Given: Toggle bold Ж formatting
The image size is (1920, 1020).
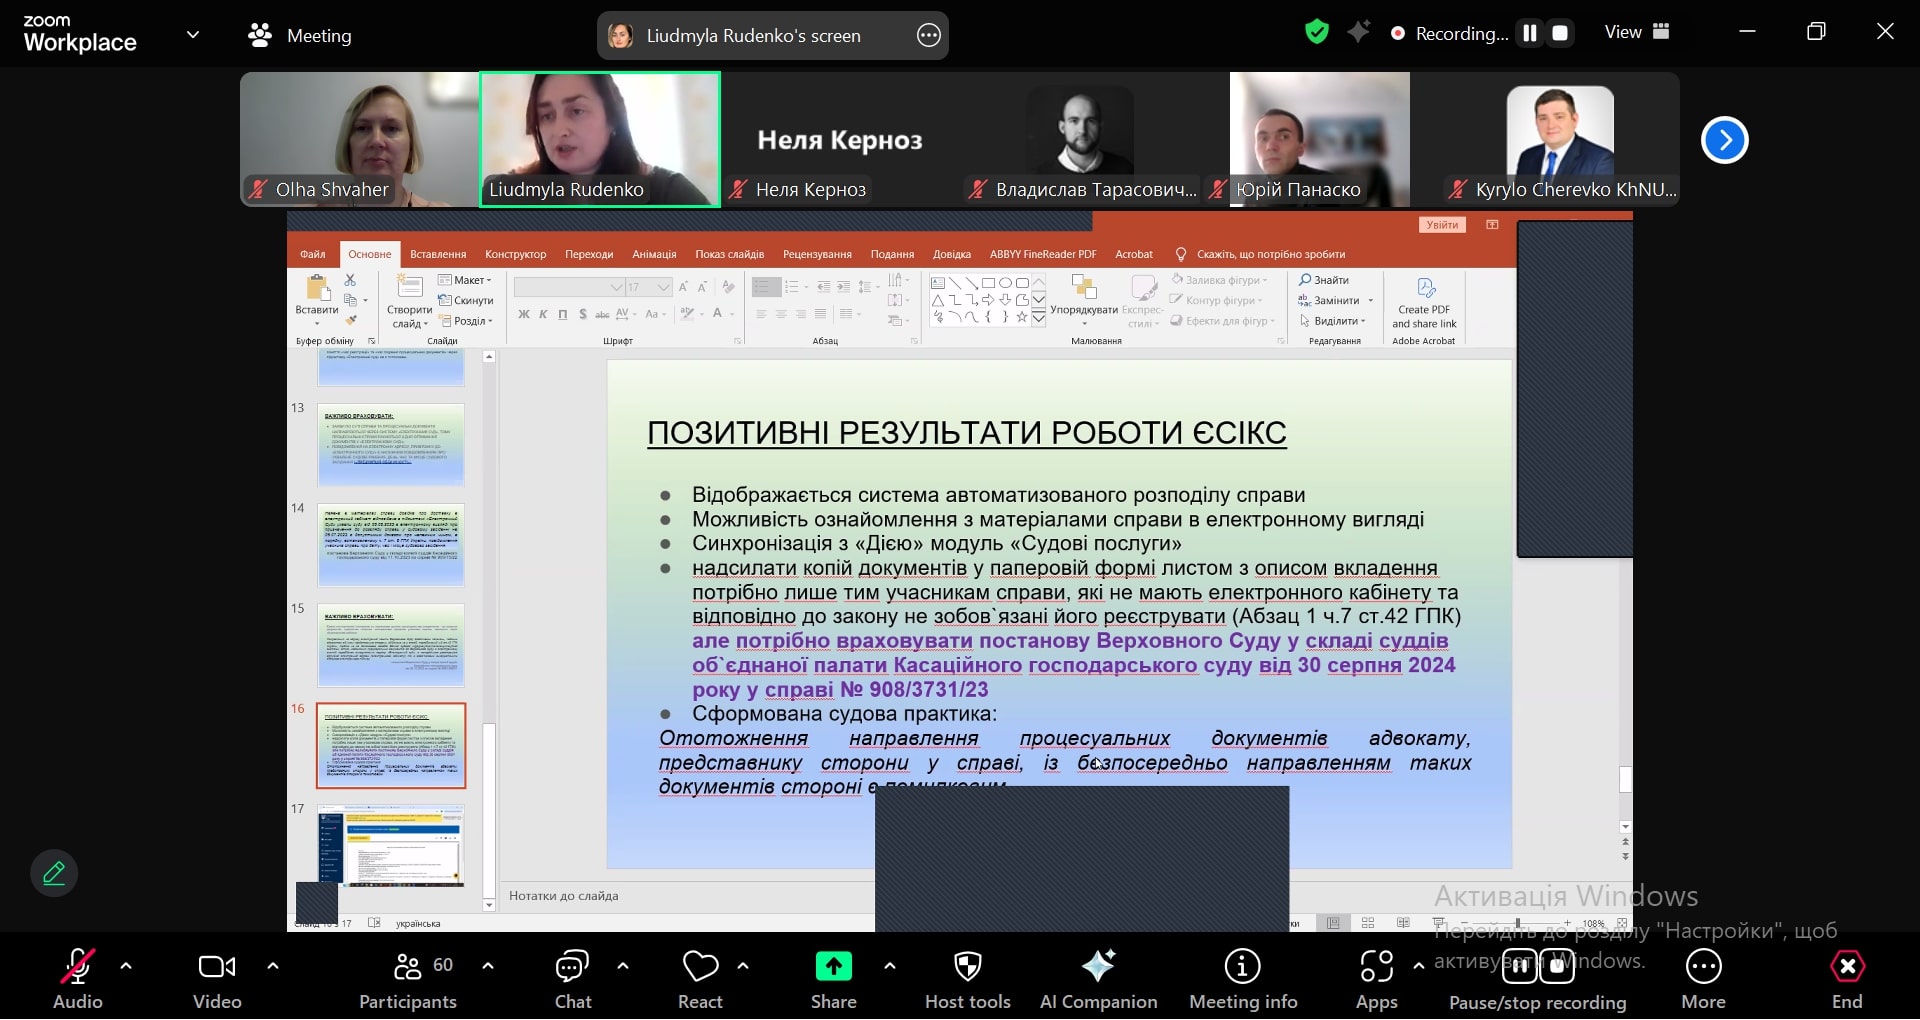Looking at the screenshot, I should [x=523, y=314].
